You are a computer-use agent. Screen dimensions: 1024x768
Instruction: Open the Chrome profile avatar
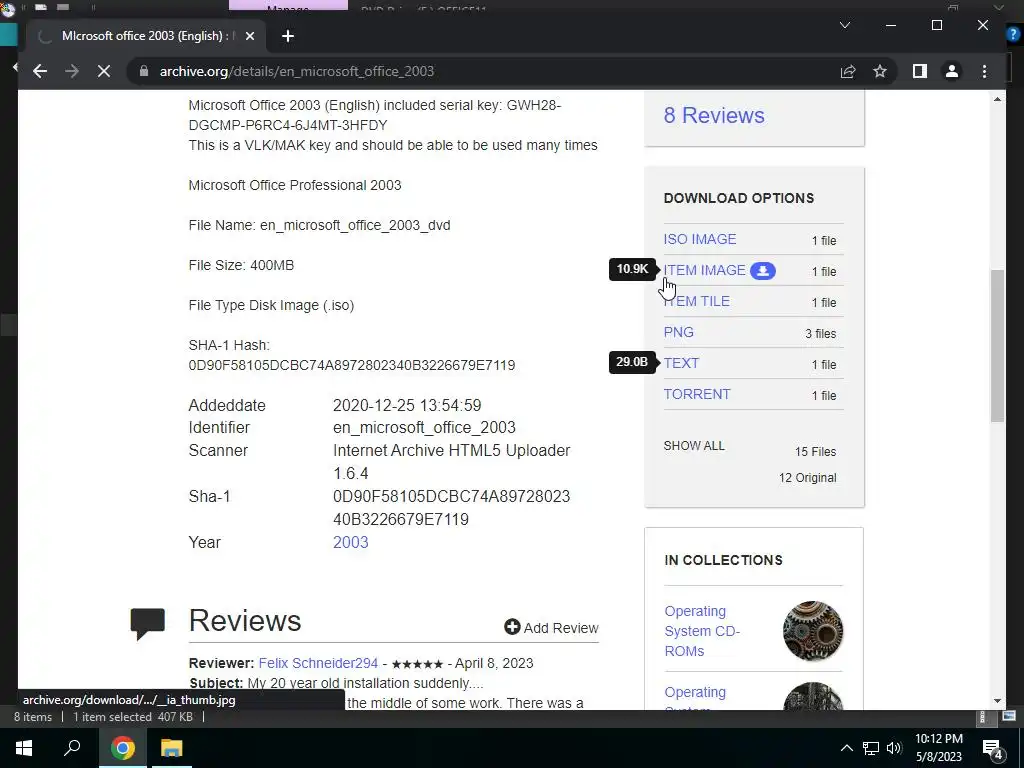tap(952, 71)
